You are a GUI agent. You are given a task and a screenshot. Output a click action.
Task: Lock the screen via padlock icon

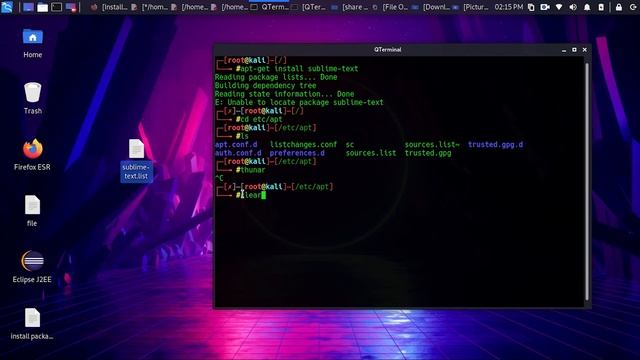[x=619, y=7]
